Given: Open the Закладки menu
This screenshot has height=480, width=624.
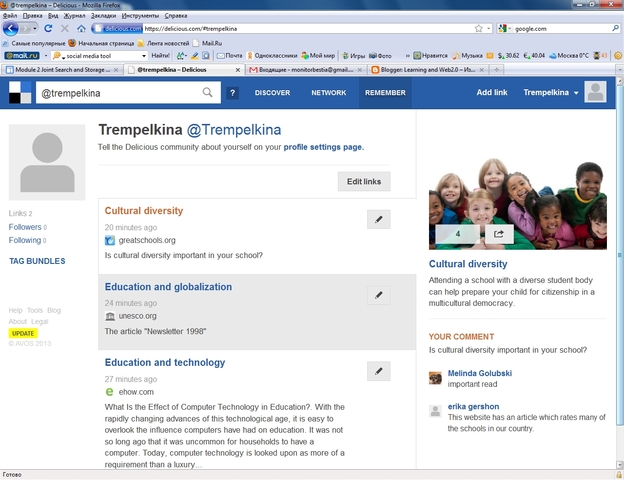Looking at the screenshot, I should coord(103,16).
